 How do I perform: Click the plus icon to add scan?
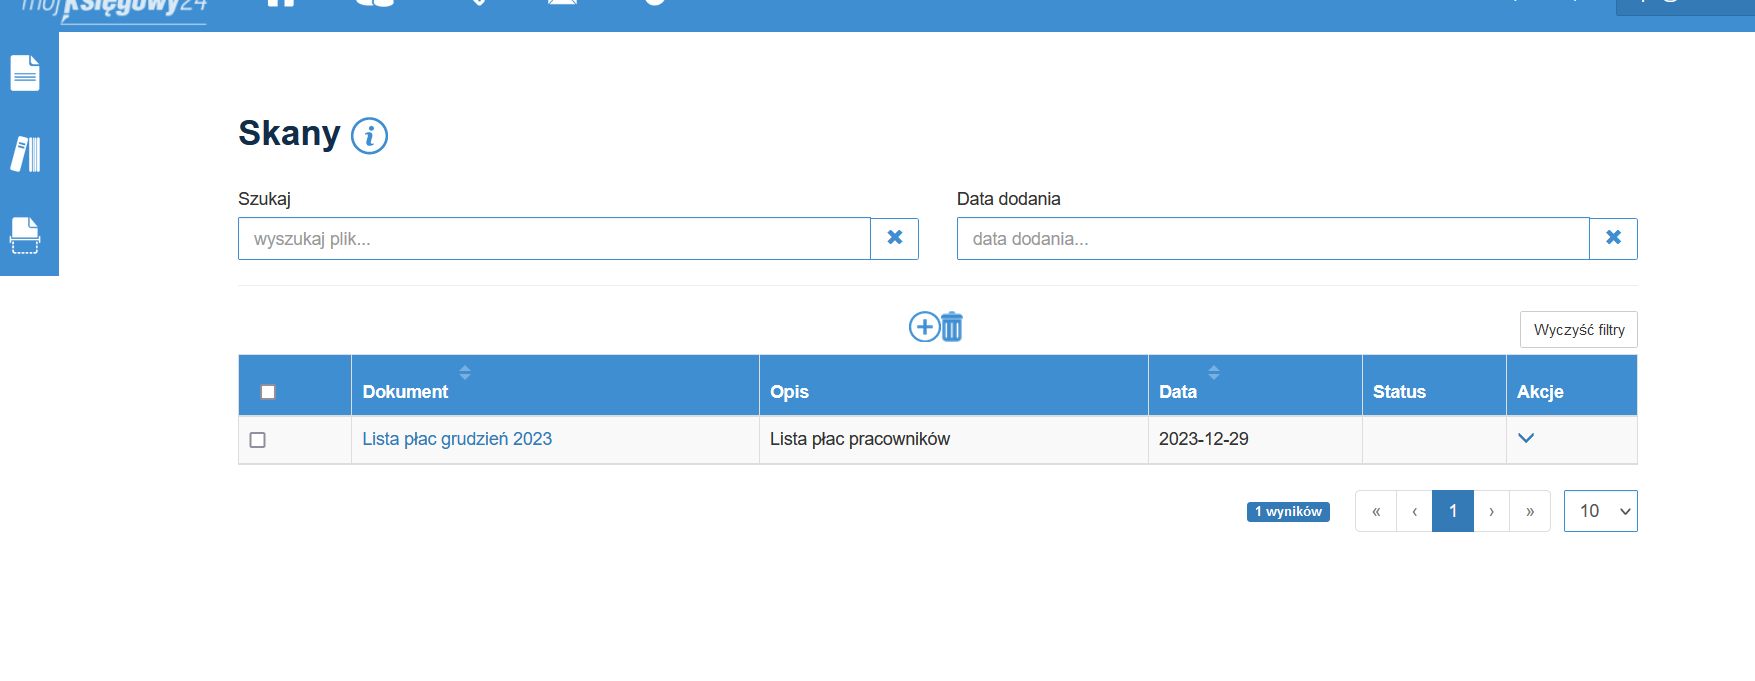point(923,327)
